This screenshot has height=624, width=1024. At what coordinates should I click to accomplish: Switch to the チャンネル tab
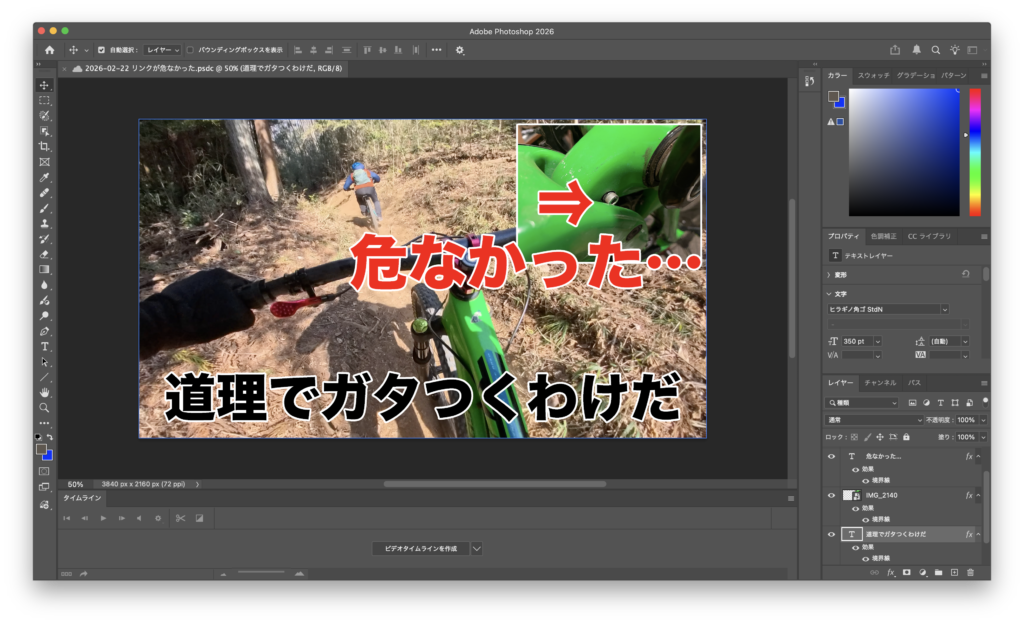coord(880,383)
